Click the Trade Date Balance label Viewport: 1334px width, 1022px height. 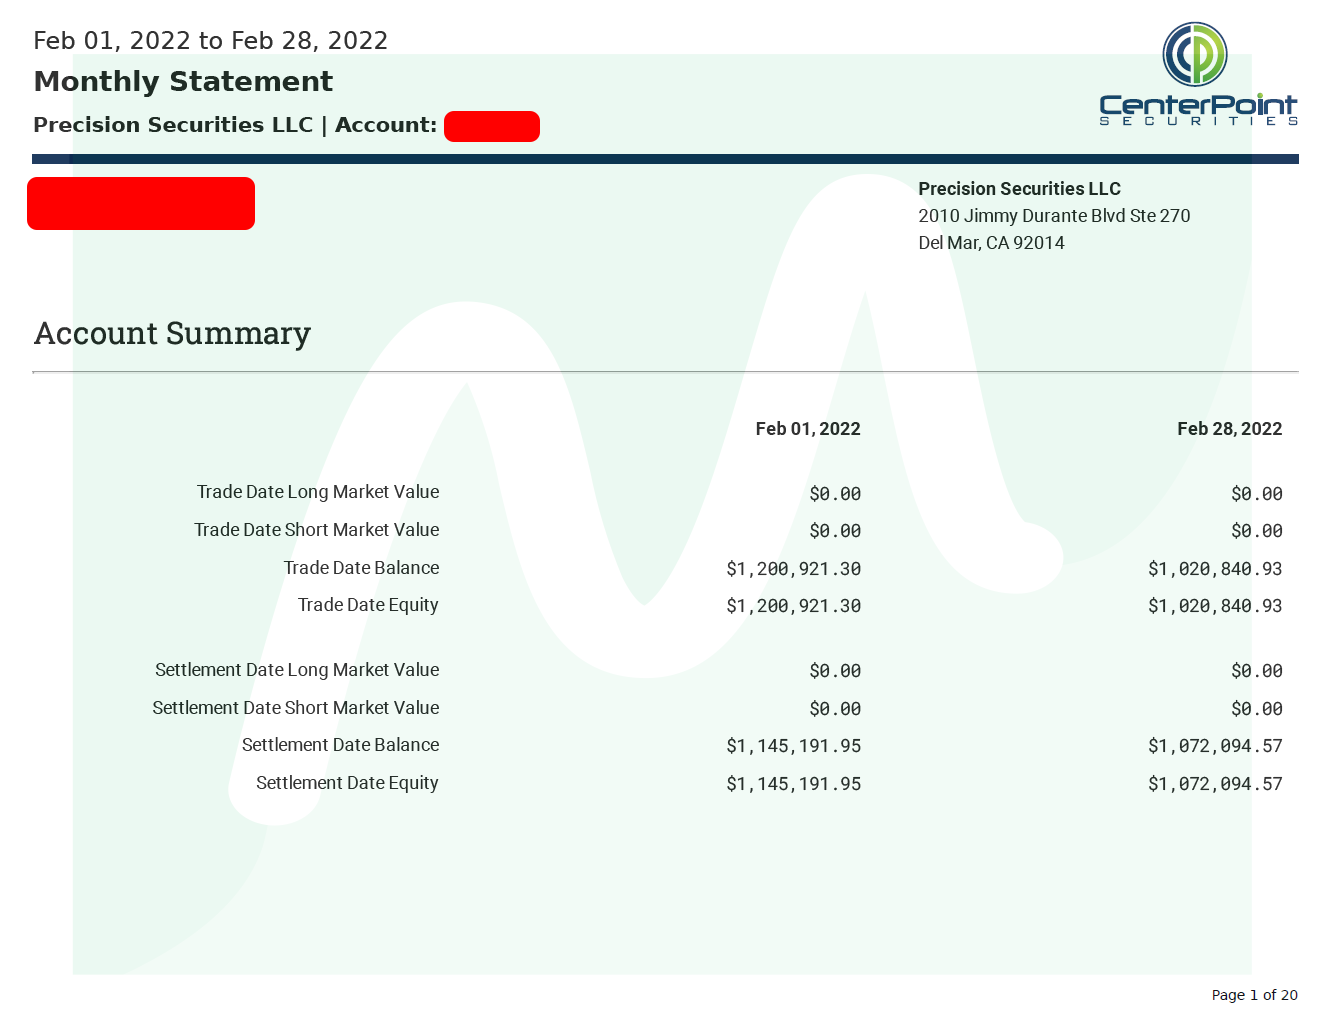pos(361,568)
